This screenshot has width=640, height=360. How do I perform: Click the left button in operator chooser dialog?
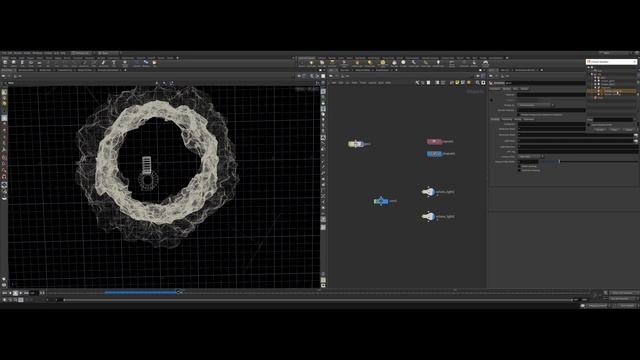(600, 129)
